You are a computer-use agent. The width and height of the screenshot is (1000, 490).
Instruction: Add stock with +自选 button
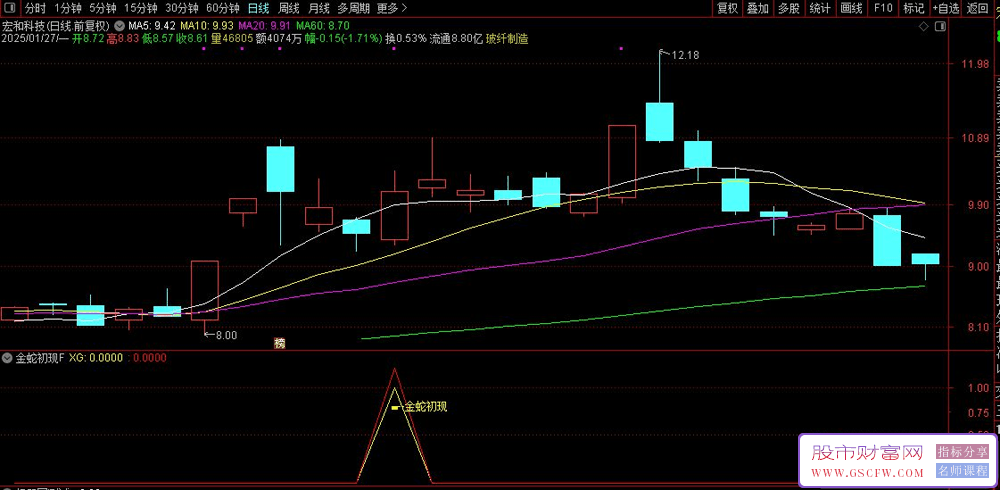click(x=946, y=8)
